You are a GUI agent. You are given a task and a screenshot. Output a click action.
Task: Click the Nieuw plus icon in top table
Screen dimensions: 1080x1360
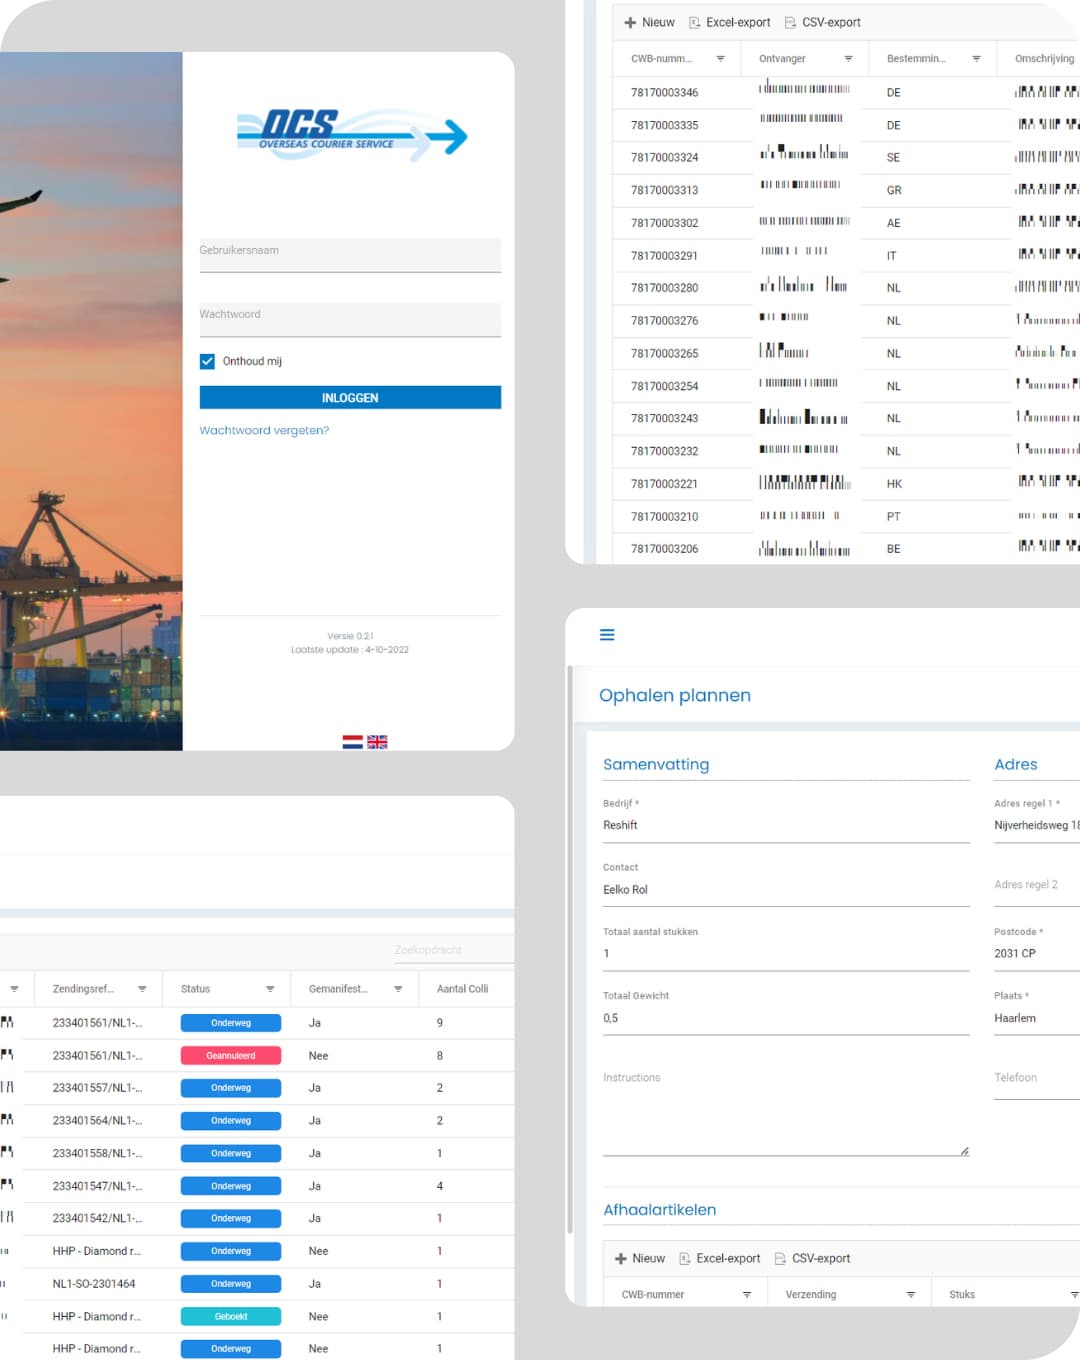[630, 23]
